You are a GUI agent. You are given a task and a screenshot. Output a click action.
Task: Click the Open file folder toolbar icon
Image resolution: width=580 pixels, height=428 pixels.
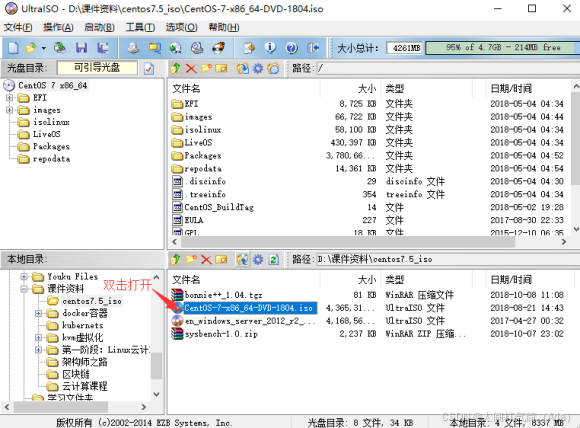point(31,48)
